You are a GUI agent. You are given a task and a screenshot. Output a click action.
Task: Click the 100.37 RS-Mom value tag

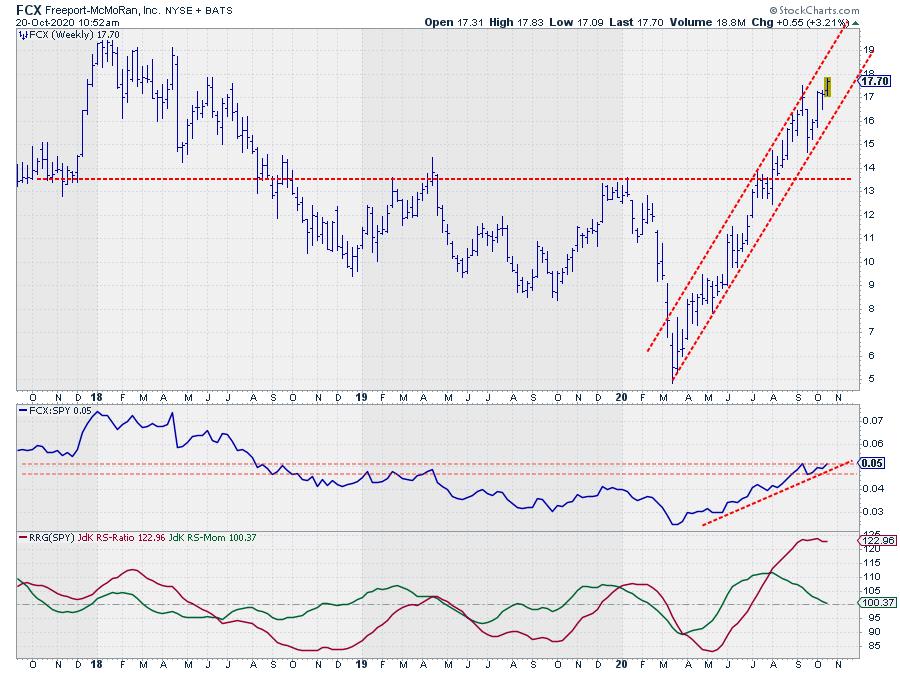[x=872, y=603]
